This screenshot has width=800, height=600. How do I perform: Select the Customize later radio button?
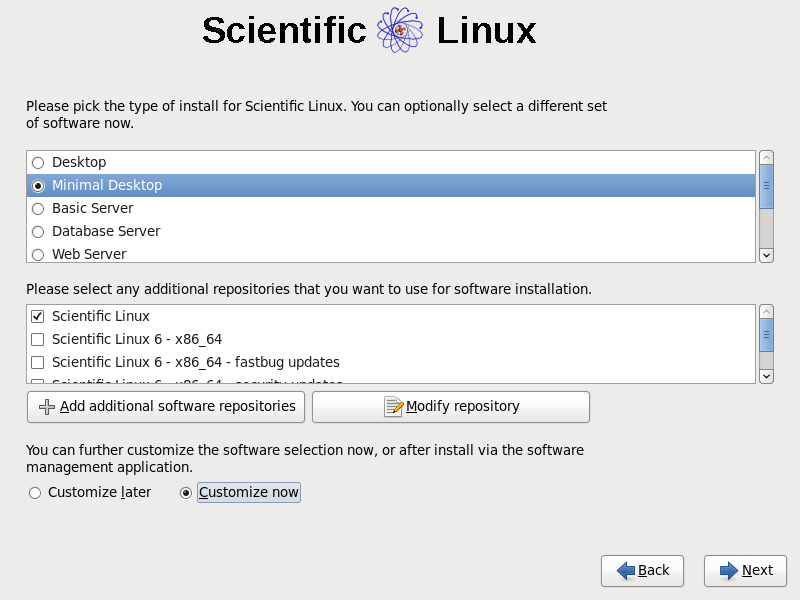pyautogui.click(x=35, y=493)
